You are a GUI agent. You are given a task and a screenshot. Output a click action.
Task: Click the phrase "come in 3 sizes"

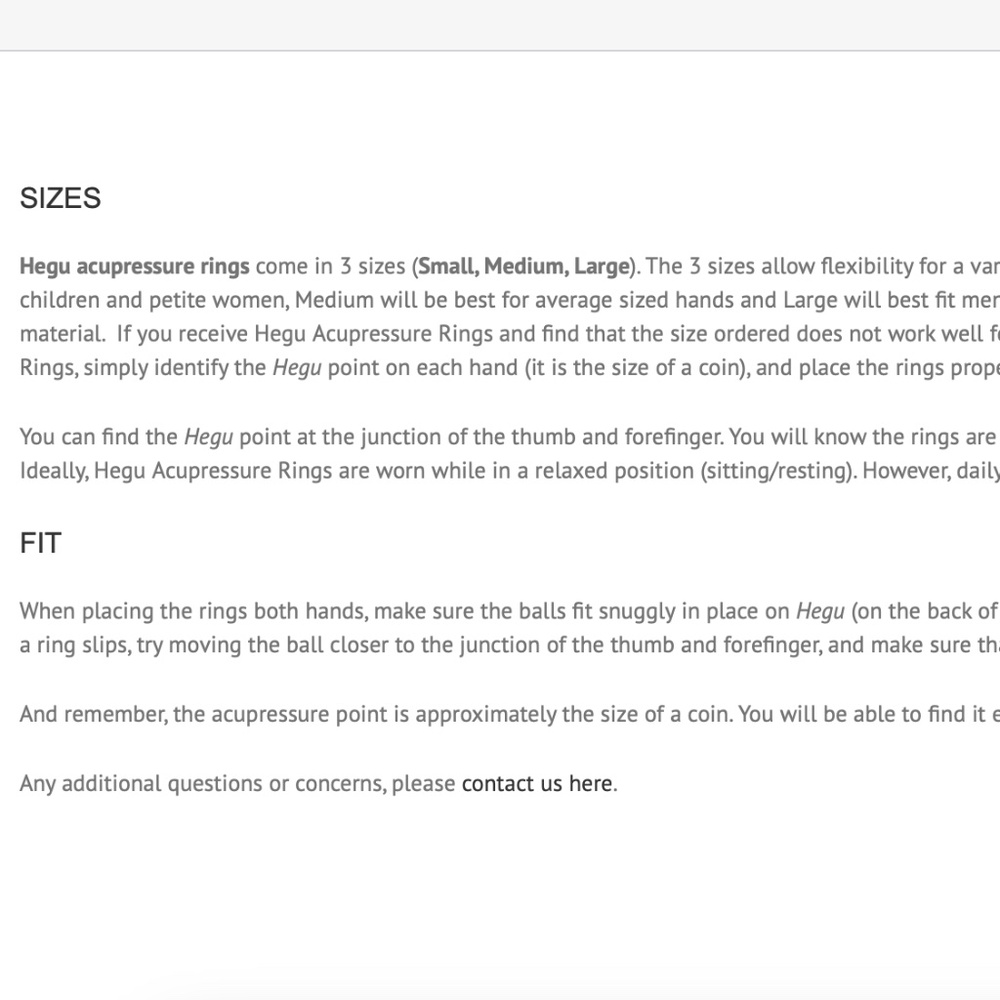click(330, 266)
